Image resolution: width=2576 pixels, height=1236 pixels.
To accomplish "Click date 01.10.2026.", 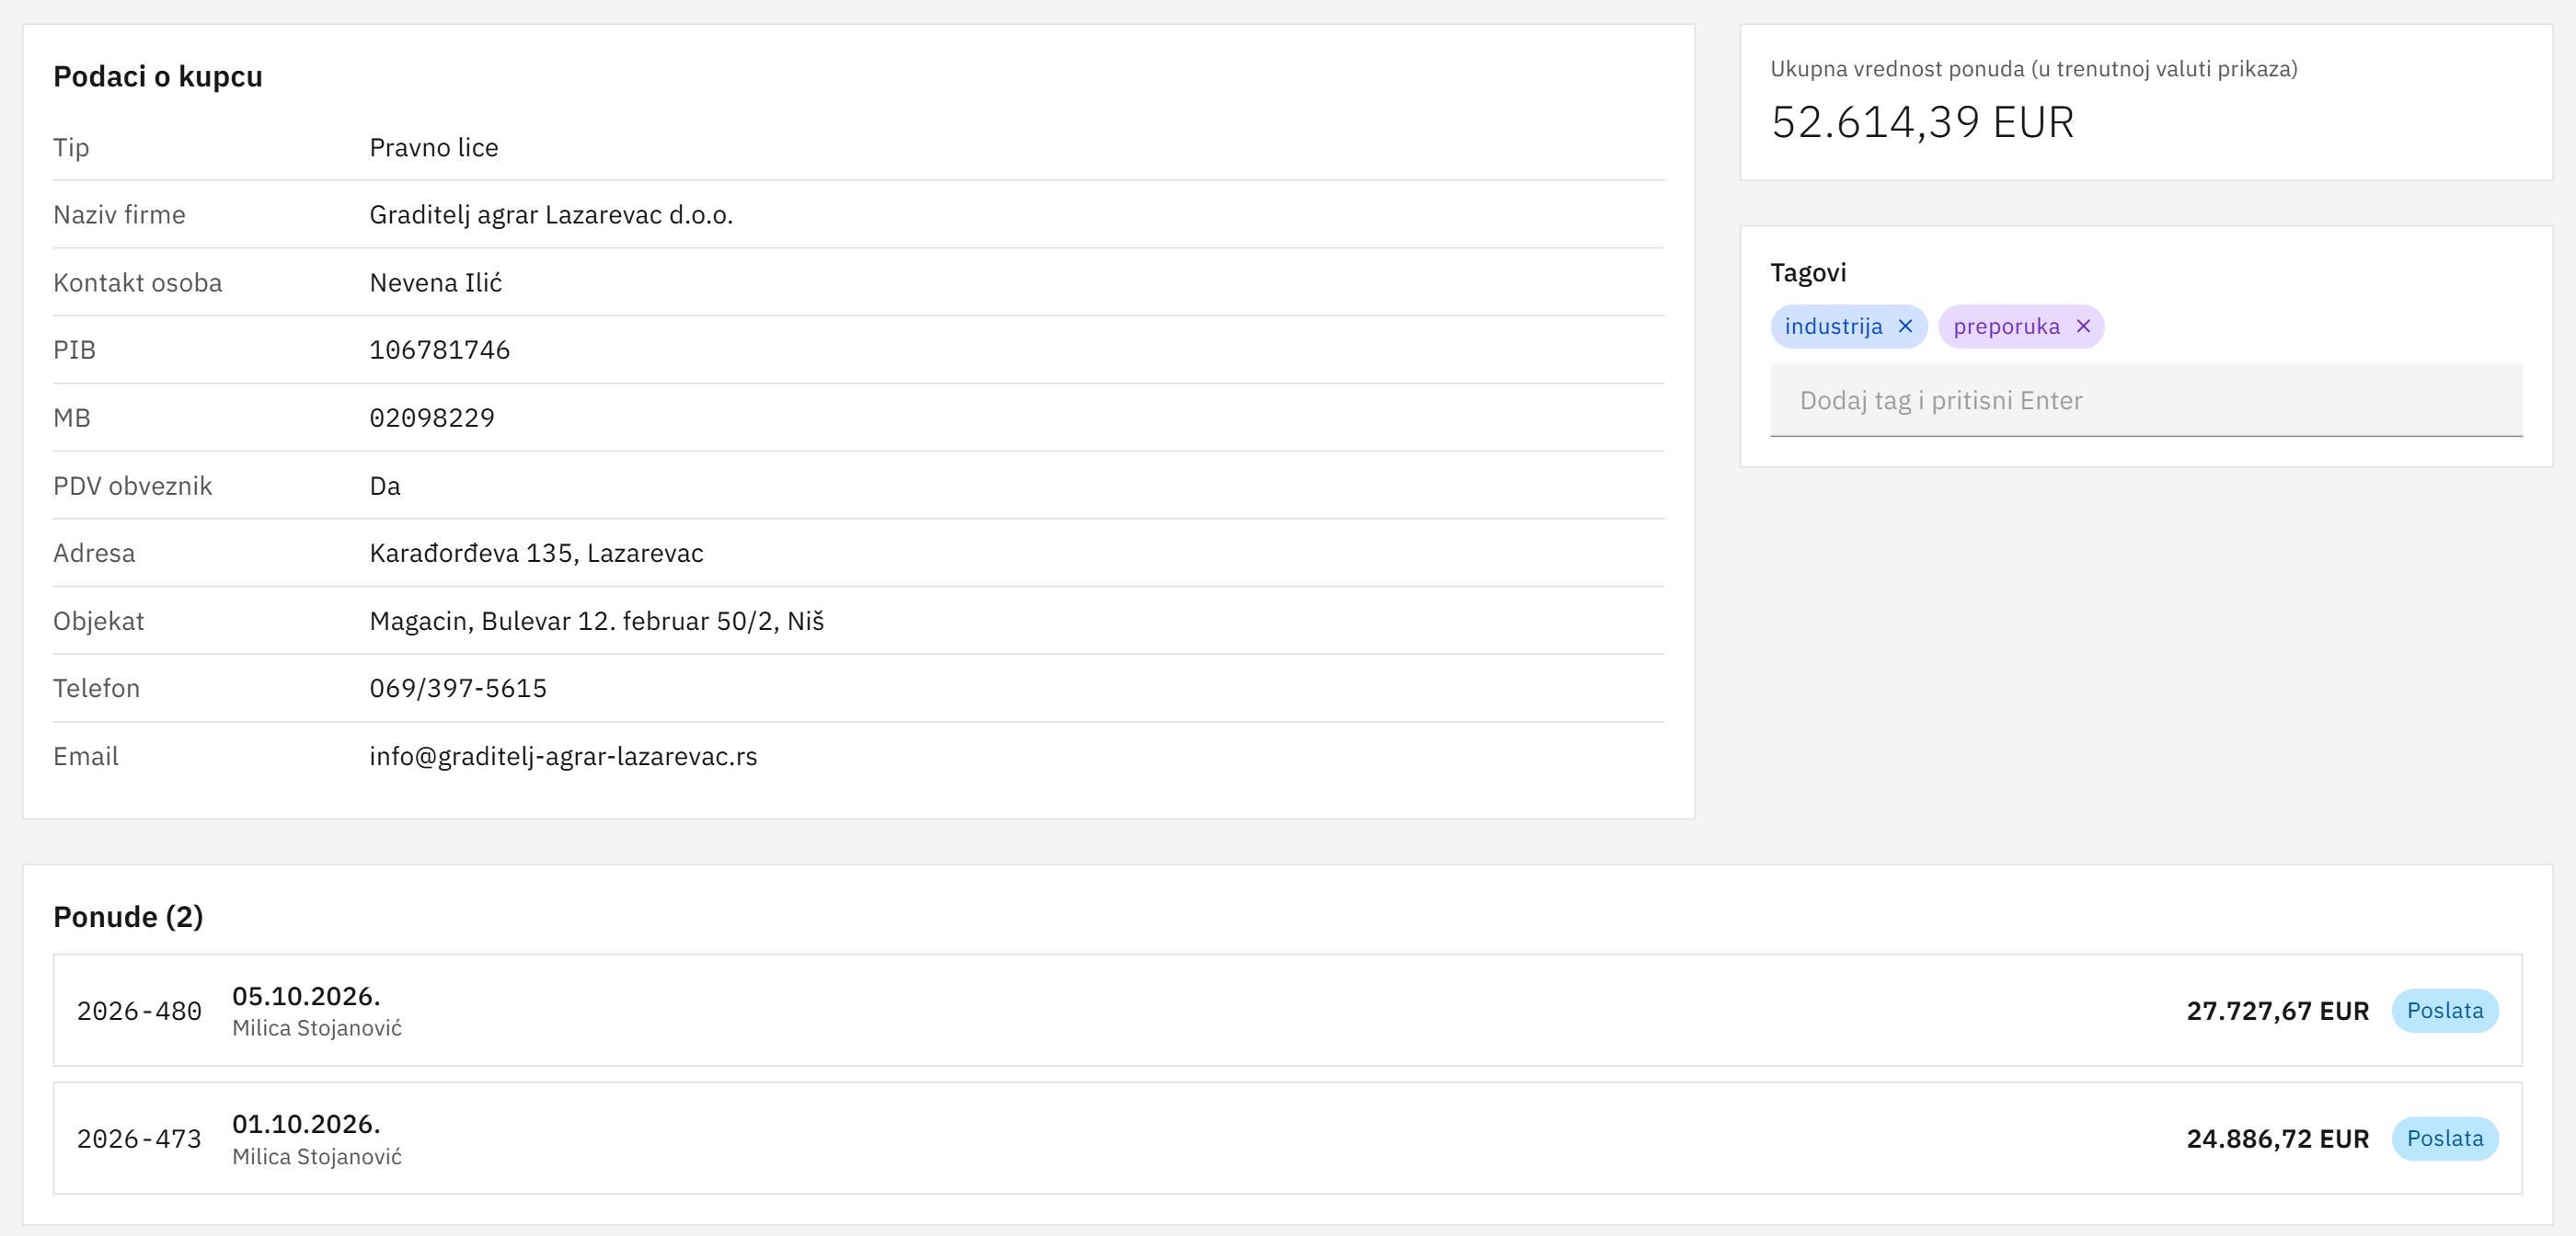I will click(306, 1124).
